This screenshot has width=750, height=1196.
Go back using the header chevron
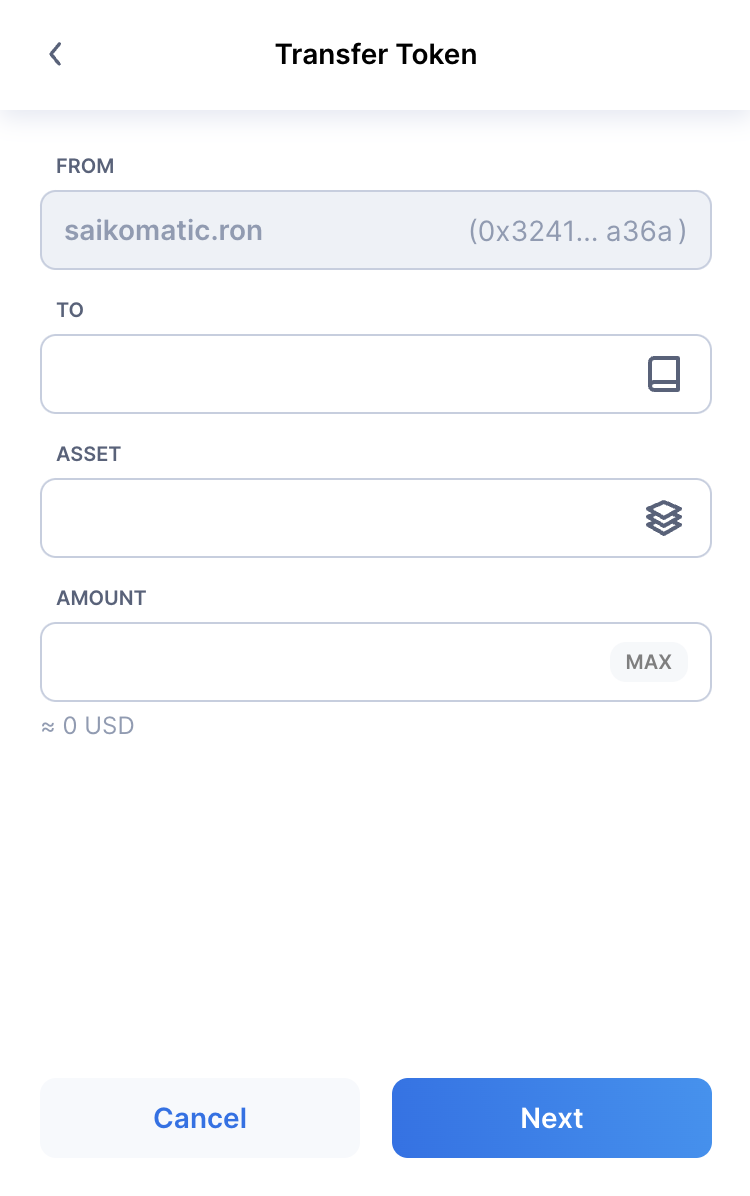55,54
